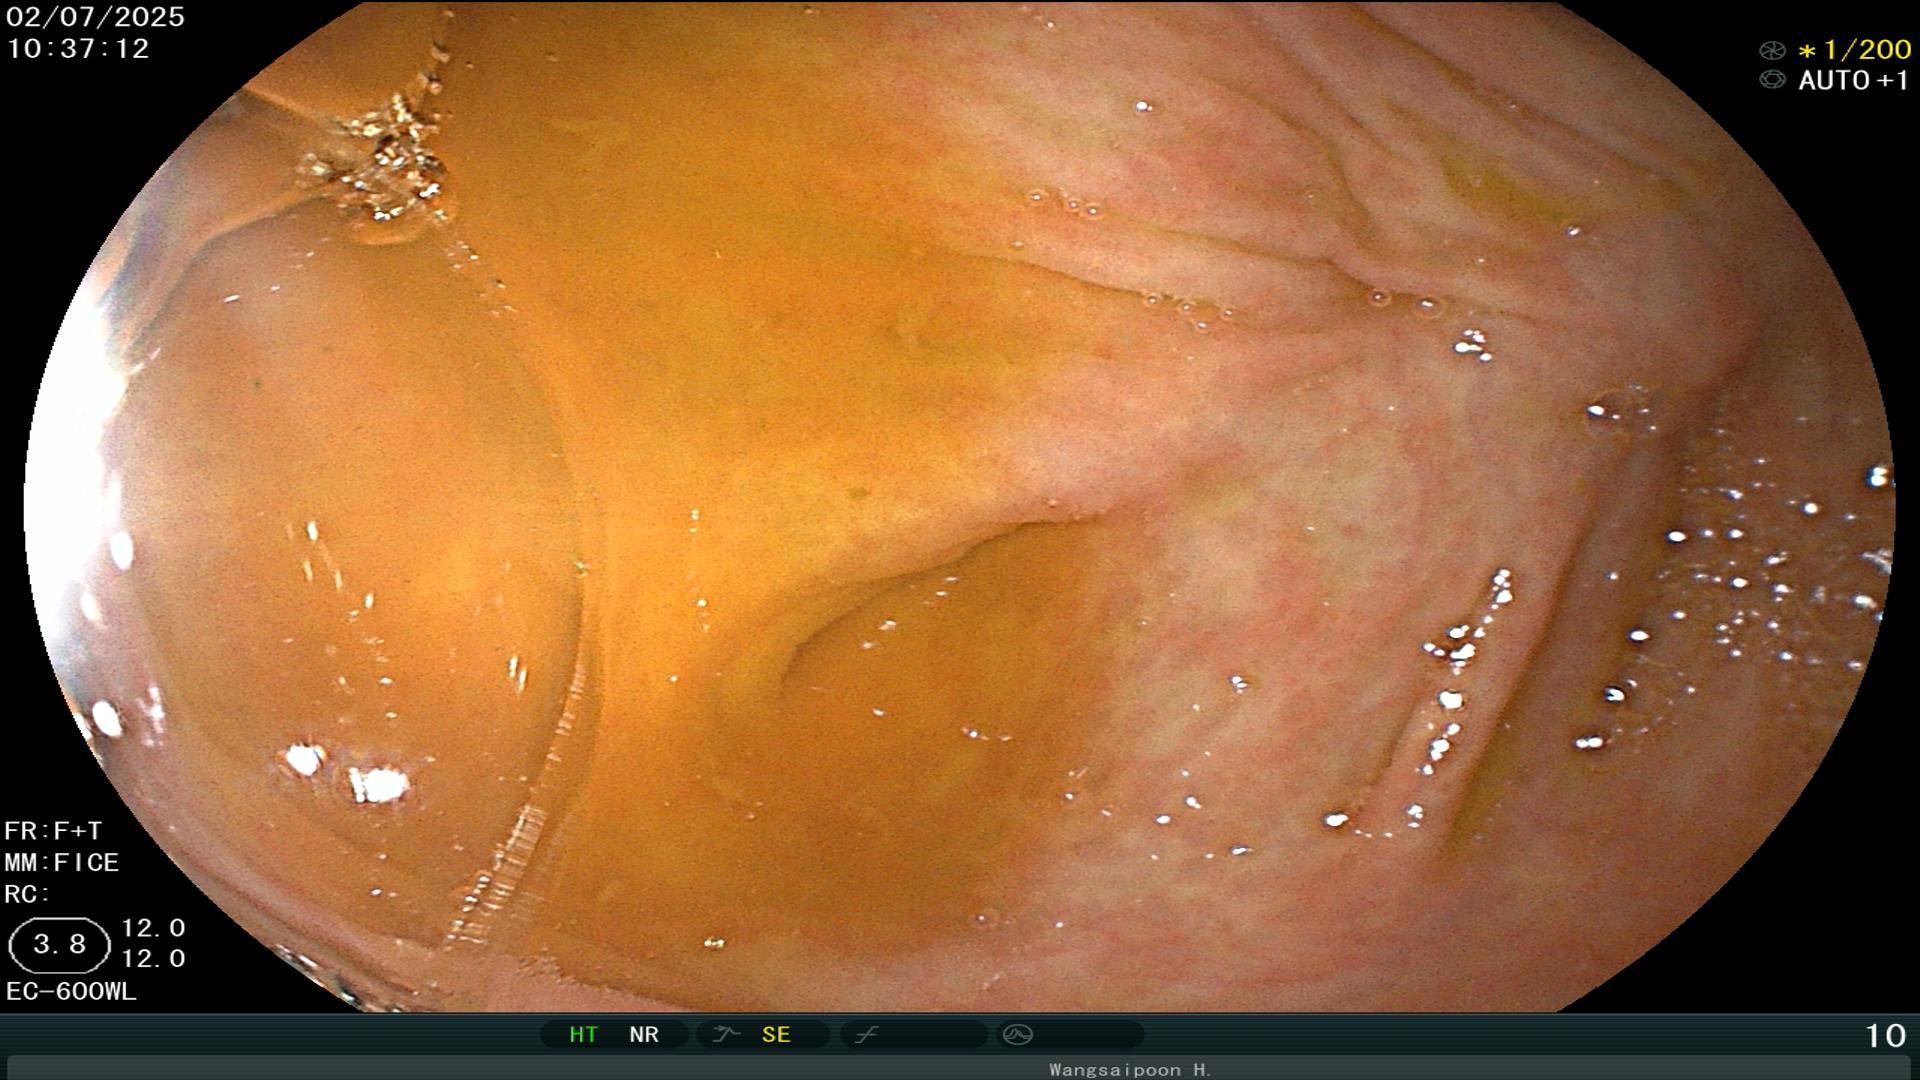Click the image counter 10
The image size is (1920, 1080).
click(1885, 1036)
